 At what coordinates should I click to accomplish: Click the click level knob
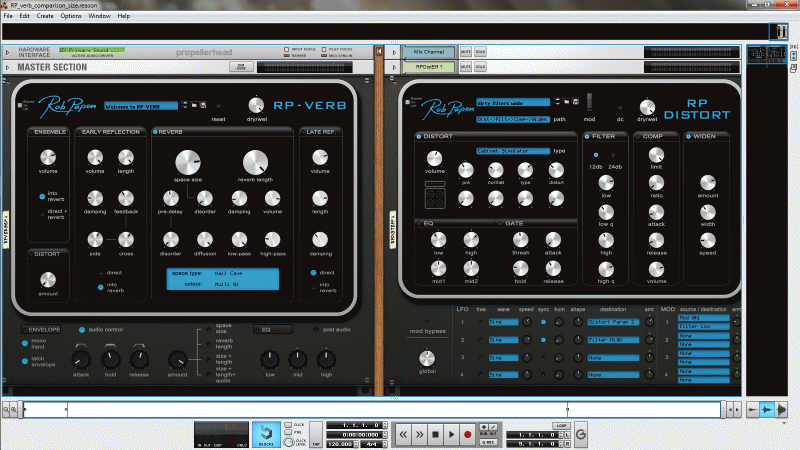tap(289, 442)
